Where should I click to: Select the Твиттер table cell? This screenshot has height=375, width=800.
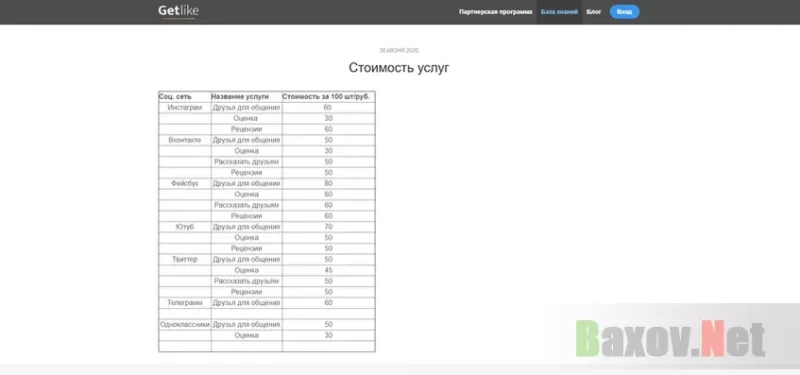point(185,259)
